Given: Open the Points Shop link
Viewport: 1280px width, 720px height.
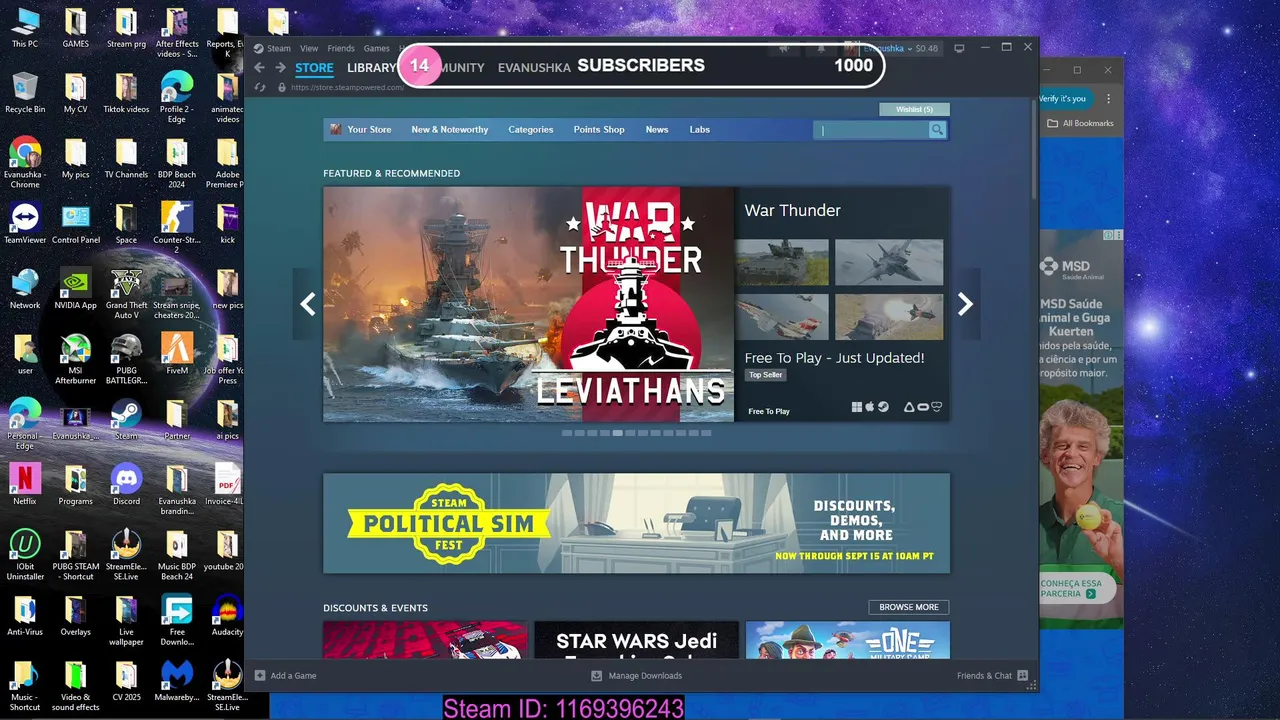Looking at the screenshot, I should click(x=599, y=130).
